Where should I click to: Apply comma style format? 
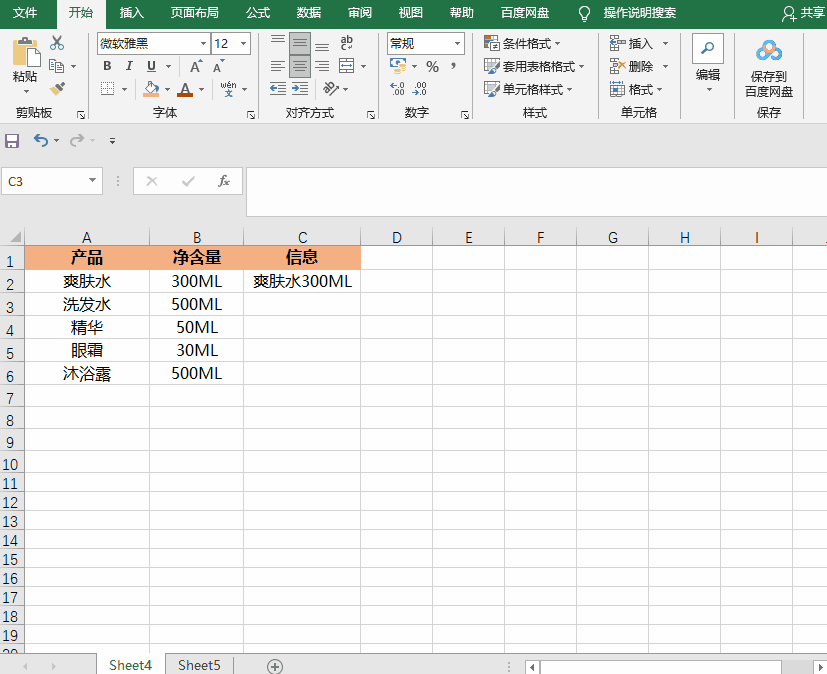point(454,66)
